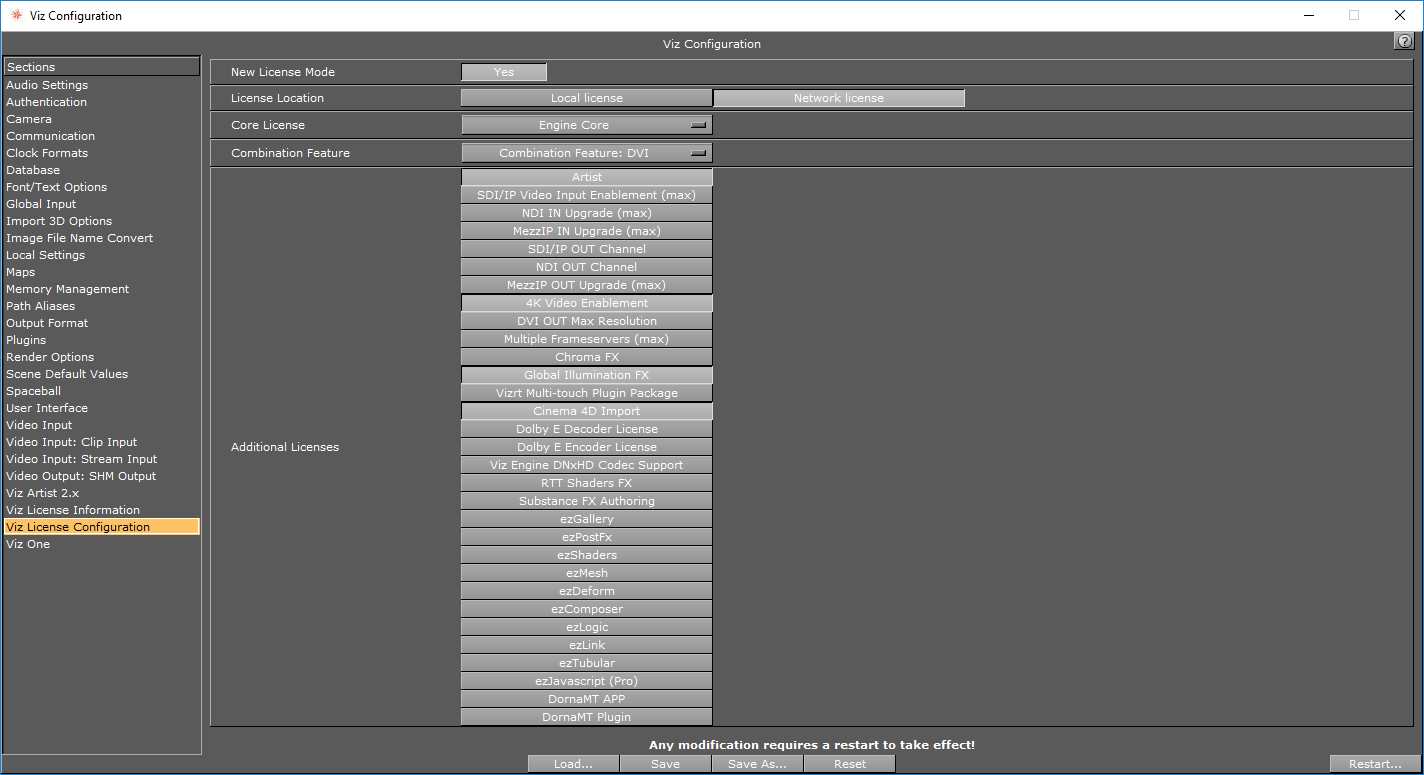Toggle ezLogic license
The height and width of the screenshot is (775, 1424).
[x=587, y=627]
